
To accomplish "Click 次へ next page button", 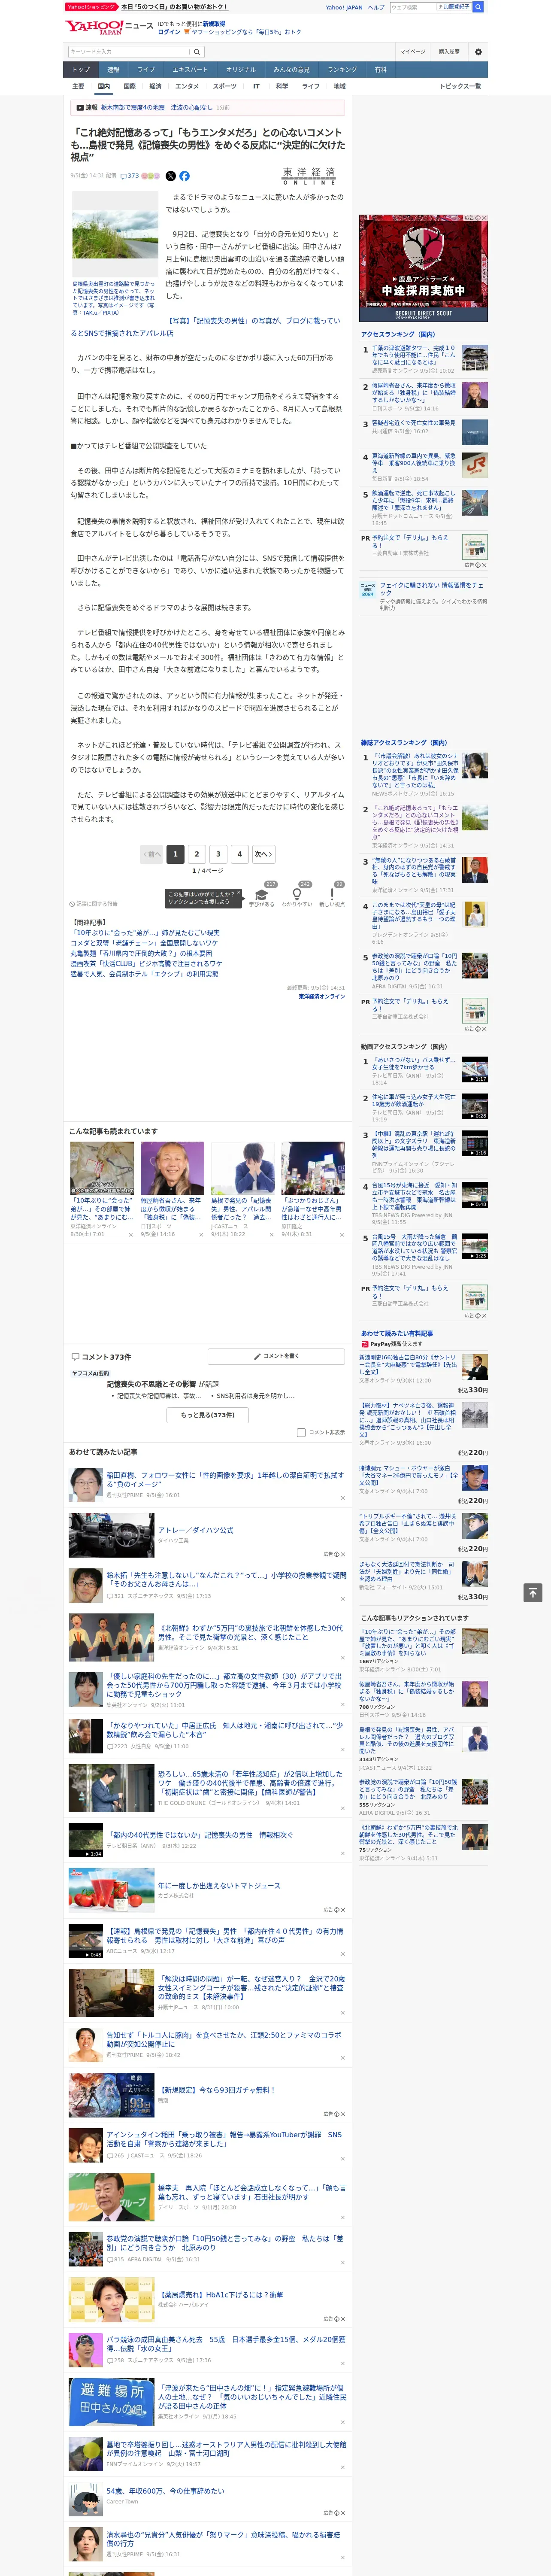I will 263,854.
